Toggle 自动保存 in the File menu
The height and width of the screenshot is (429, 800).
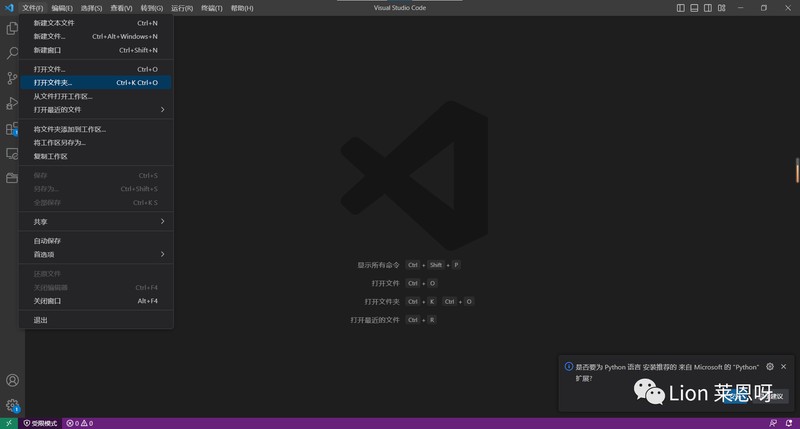pos(96,241)
